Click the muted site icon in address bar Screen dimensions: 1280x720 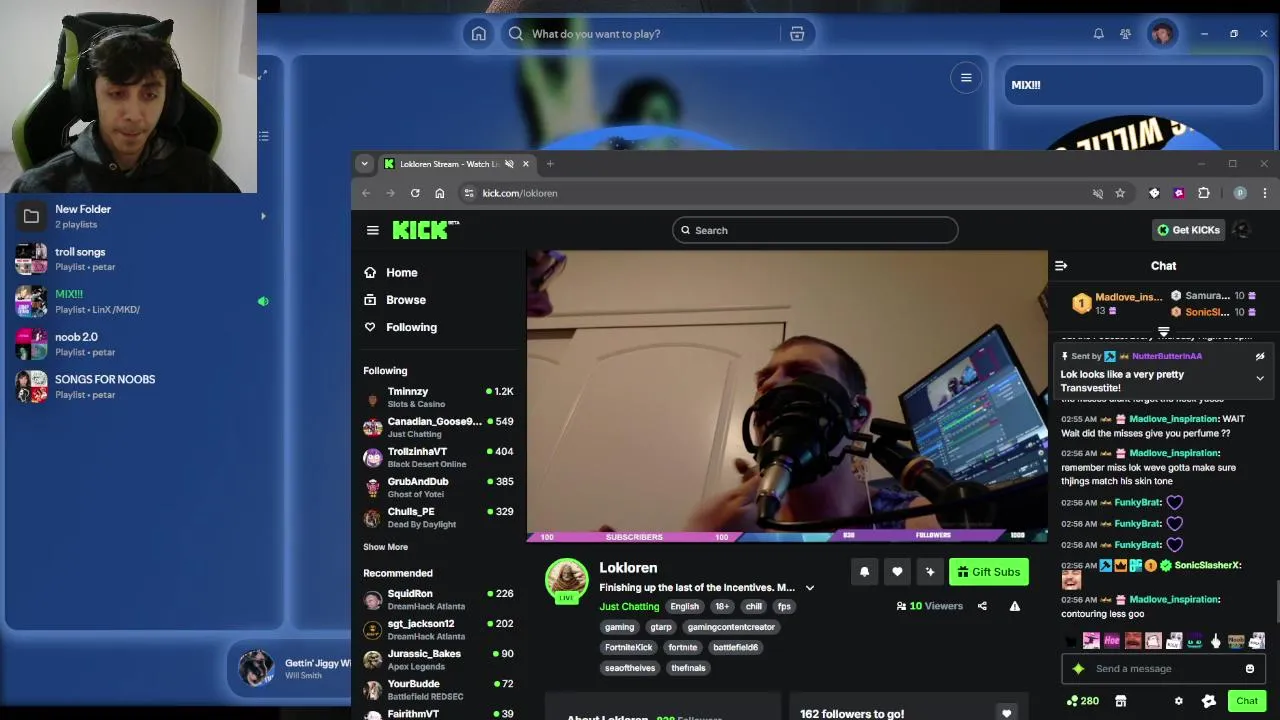tap(1097, 193)
